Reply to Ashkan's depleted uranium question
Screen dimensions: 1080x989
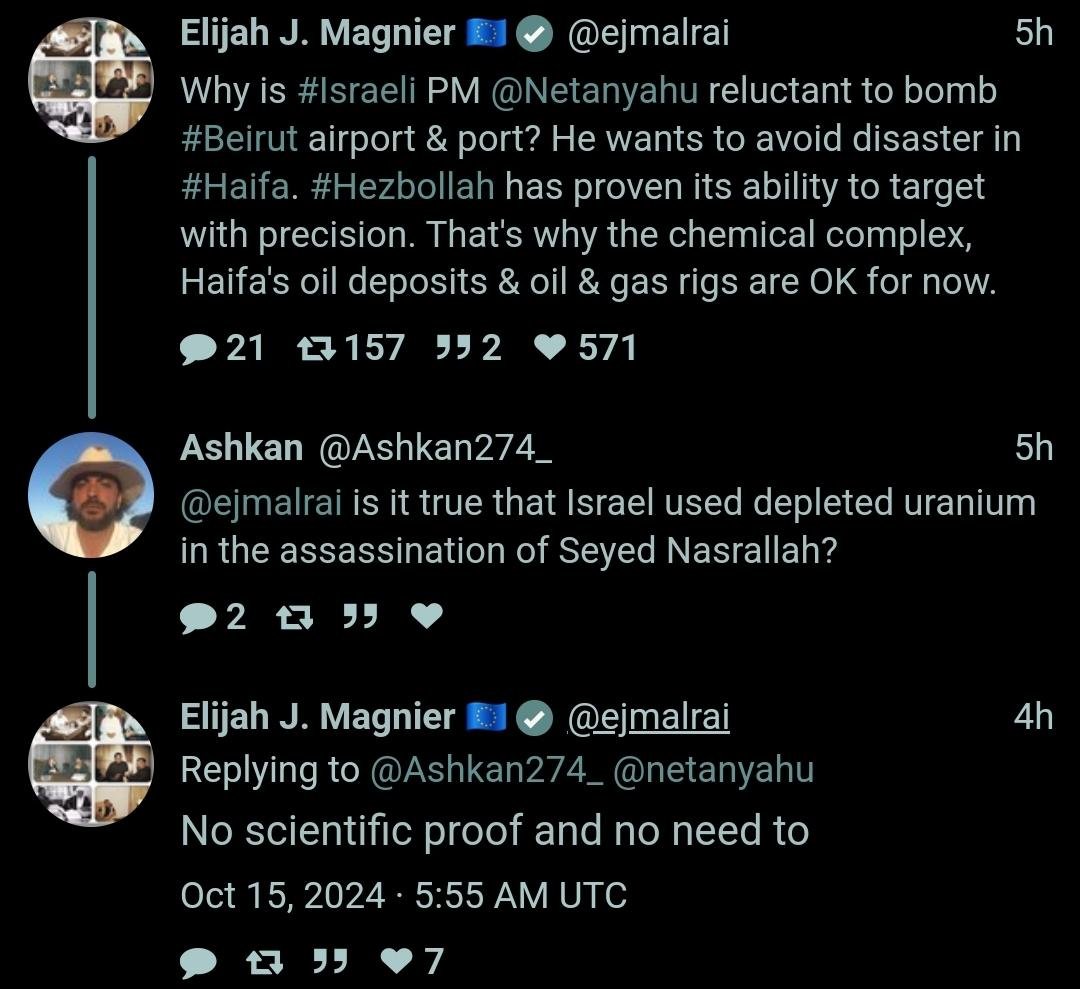point(199,617)
